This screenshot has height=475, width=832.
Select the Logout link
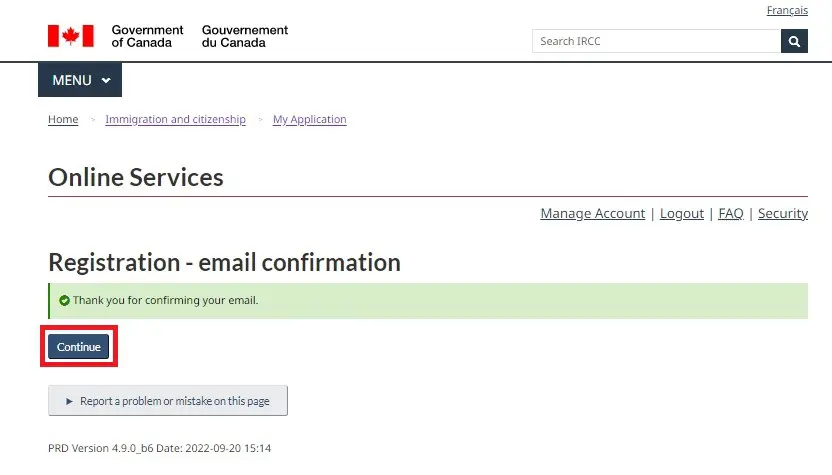(x=682, y=213)
